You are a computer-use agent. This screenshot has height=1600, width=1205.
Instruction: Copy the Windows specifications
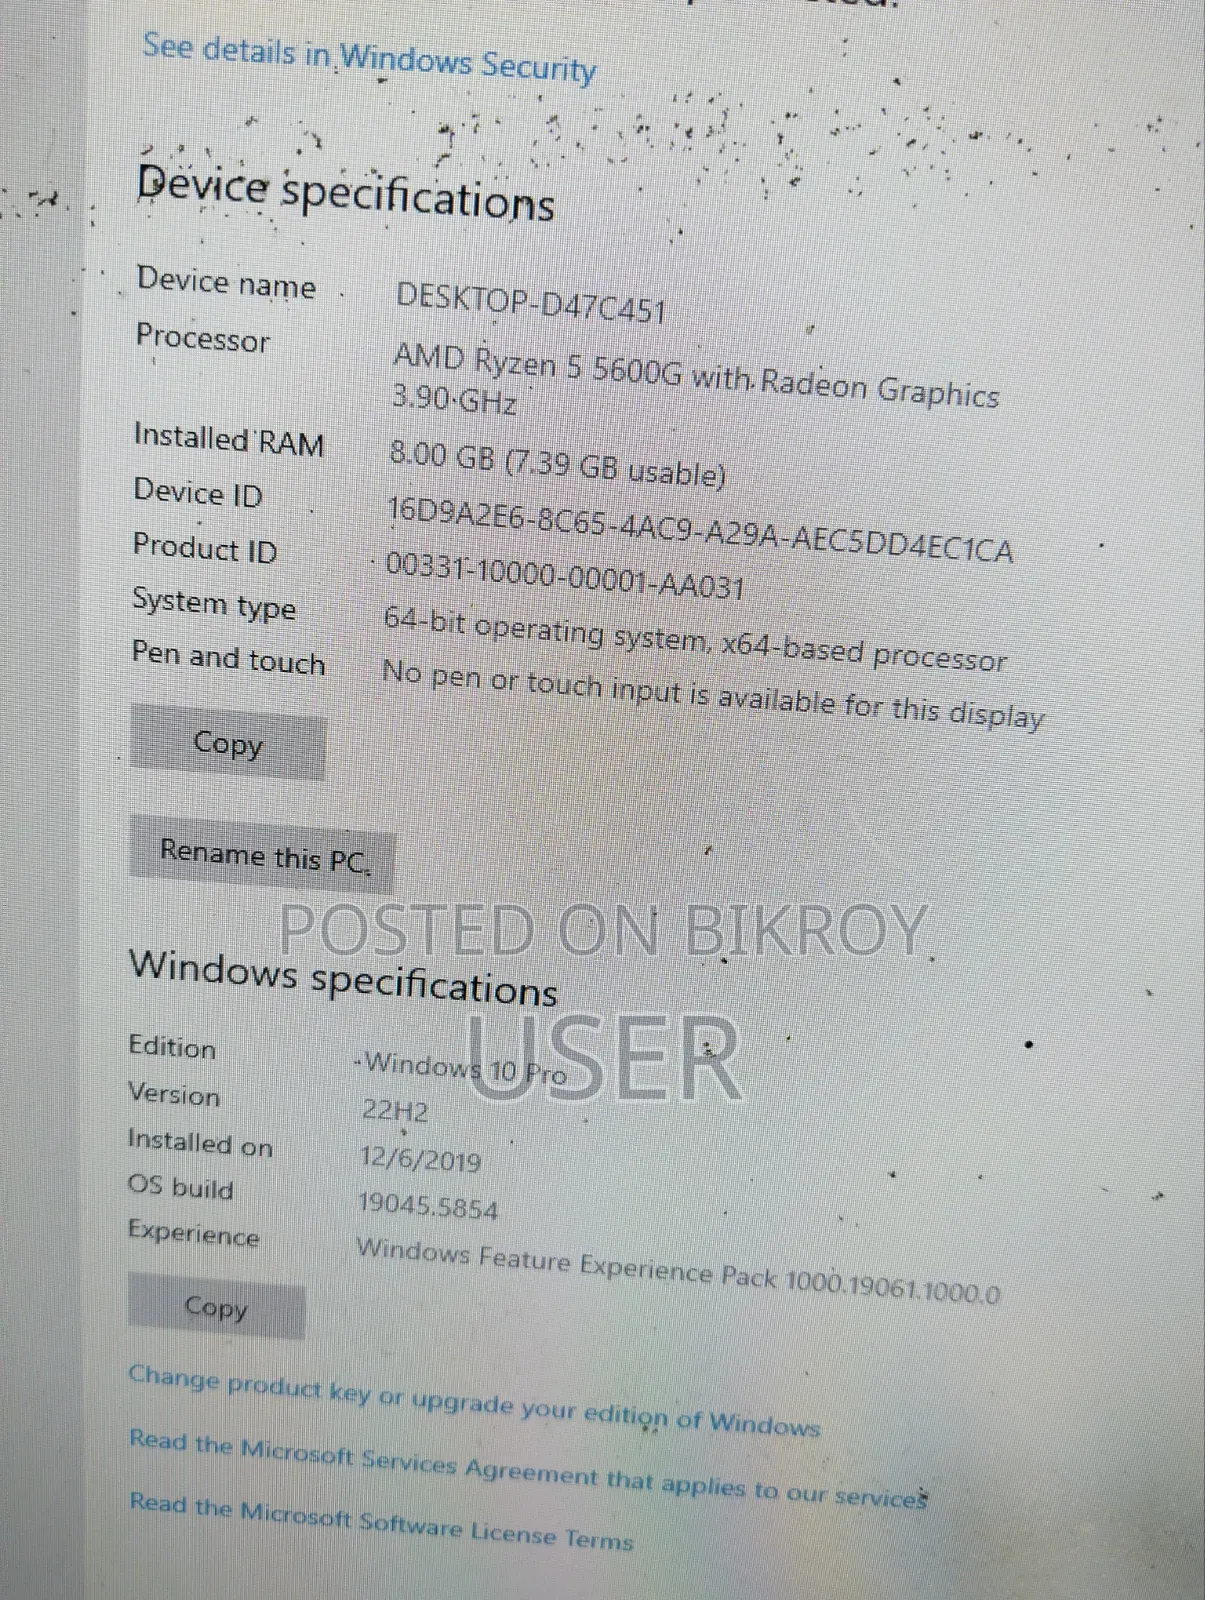pos(216,1307)
